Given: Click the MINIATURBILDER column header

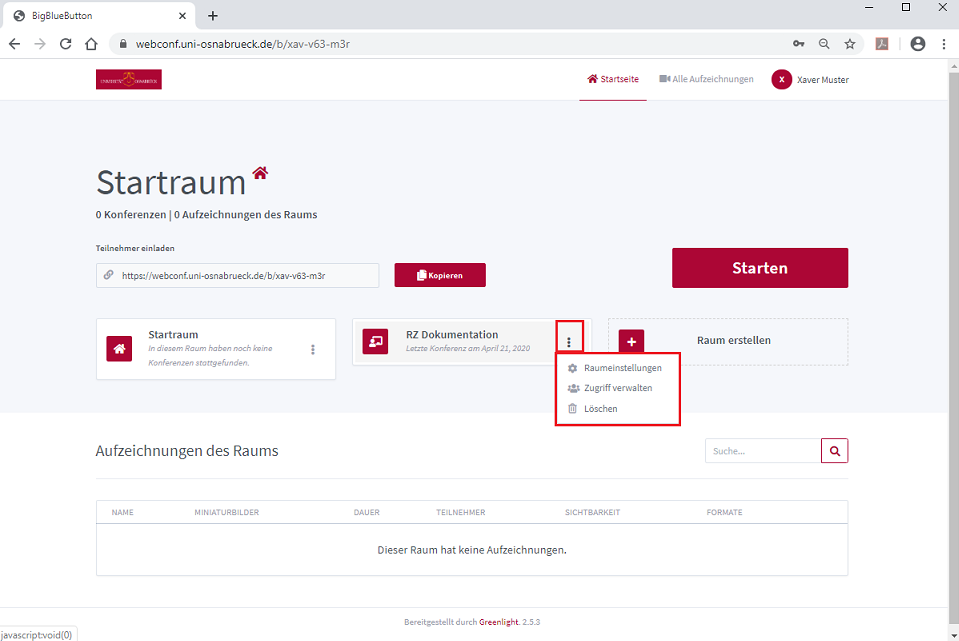Looking at the screenshot, I should [226, 513].
